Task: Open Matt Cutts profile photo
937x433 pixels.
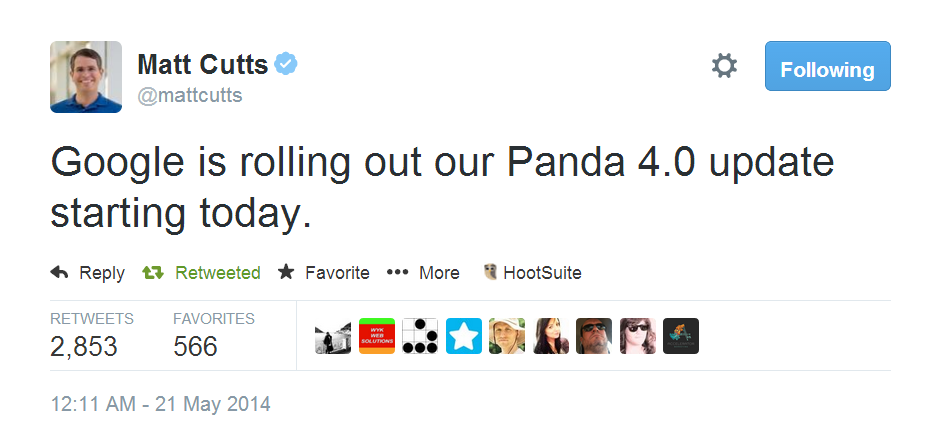Action: point(86,77)
